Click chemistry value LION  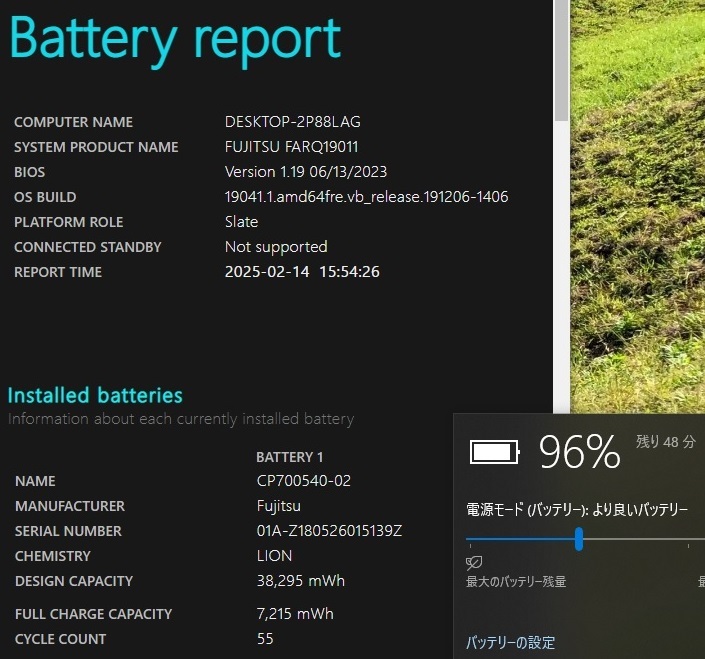274,556
